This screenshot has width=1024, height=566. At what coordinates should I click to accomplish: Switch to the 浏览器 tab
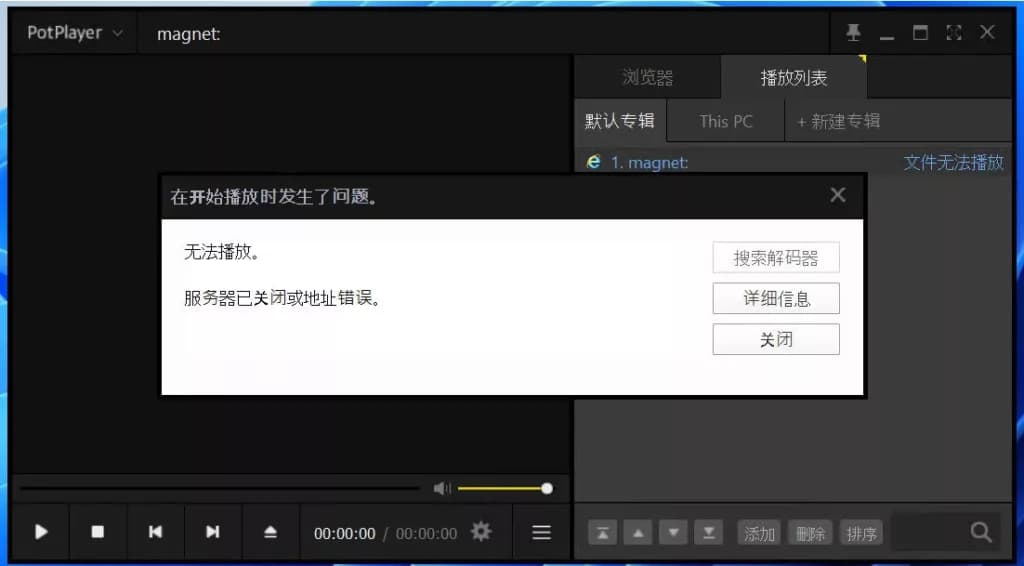(647, 77)
